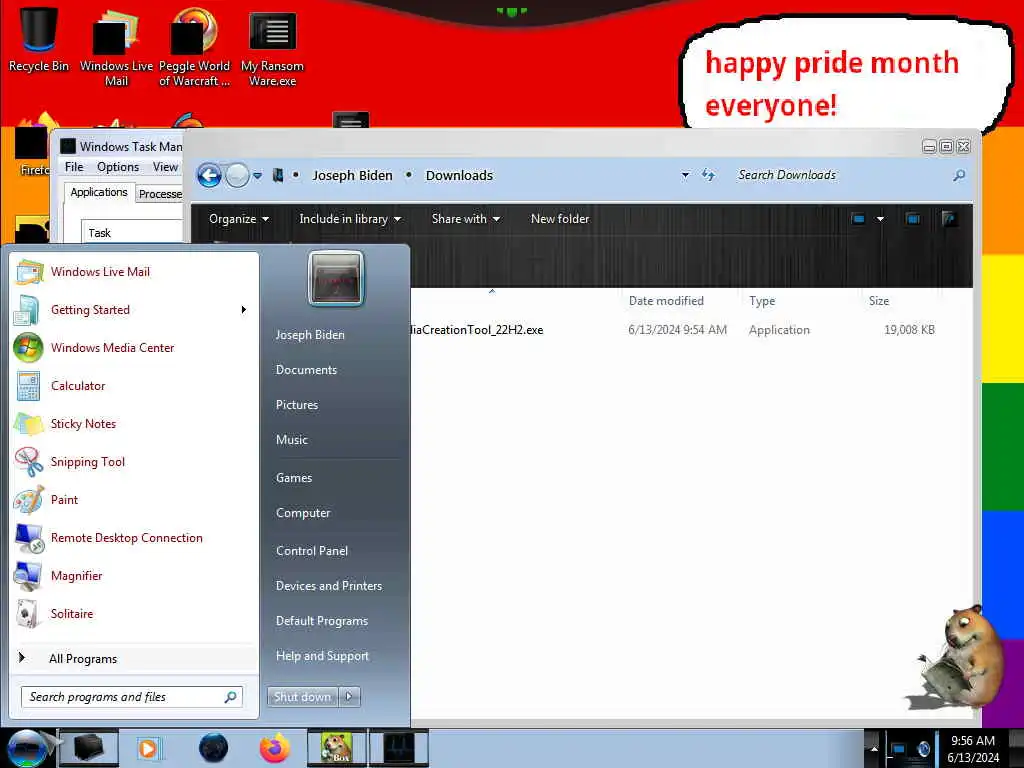1024x768 pixels.
Task: Open Windows Live Mail desktop shortcut
Action: [x=116, y=47]
